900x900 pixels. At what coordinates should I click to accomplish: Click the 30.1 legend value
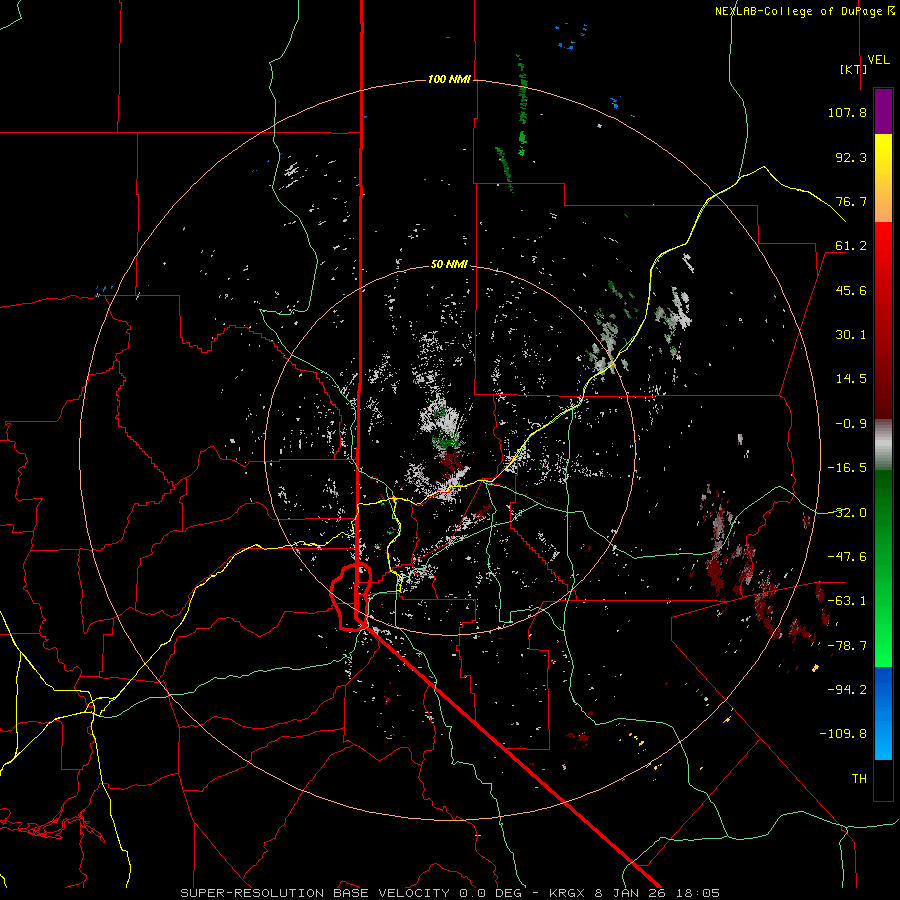tap(851, 335)
